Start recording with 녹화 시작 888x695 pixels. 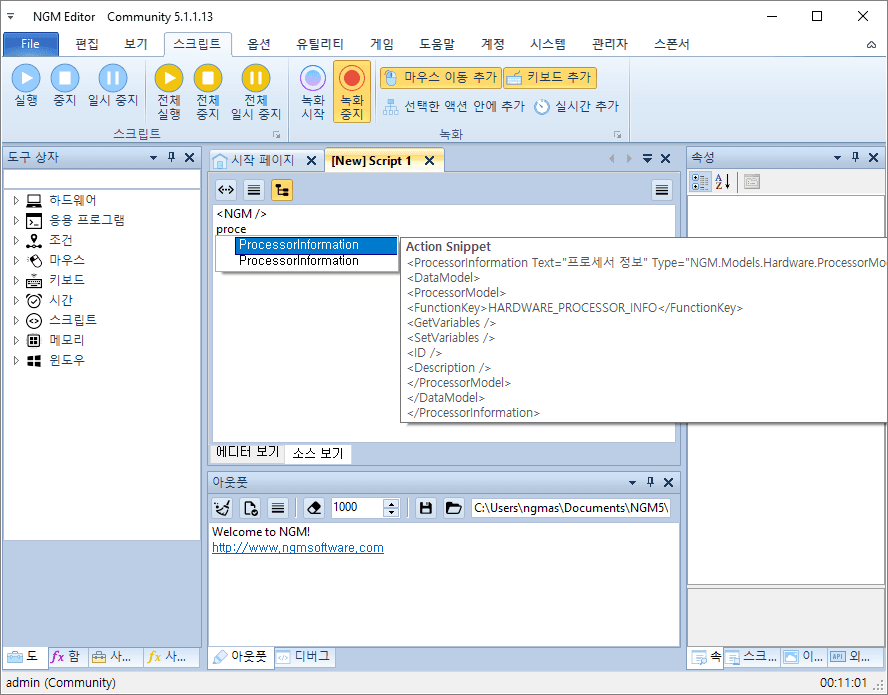coord(313,92)
